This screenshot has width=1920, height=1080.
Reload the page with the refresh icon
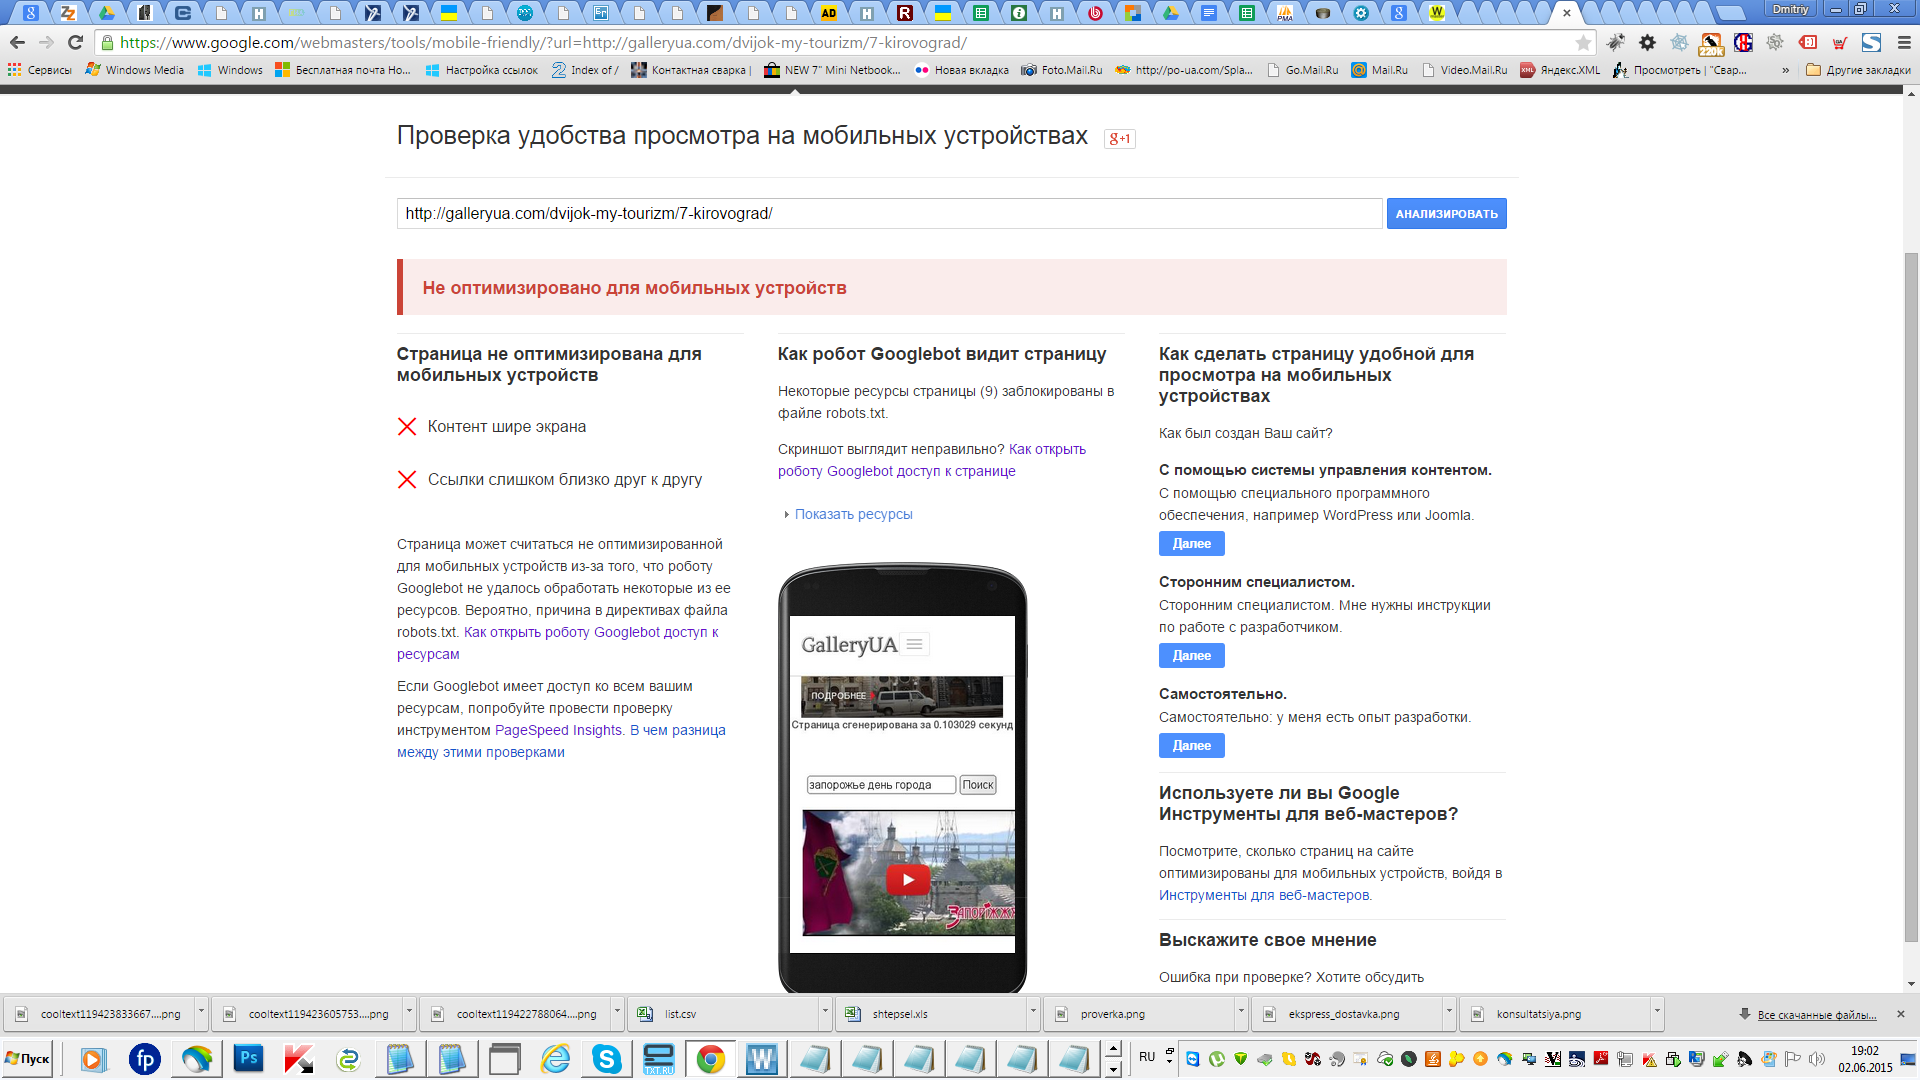[75, 43]
